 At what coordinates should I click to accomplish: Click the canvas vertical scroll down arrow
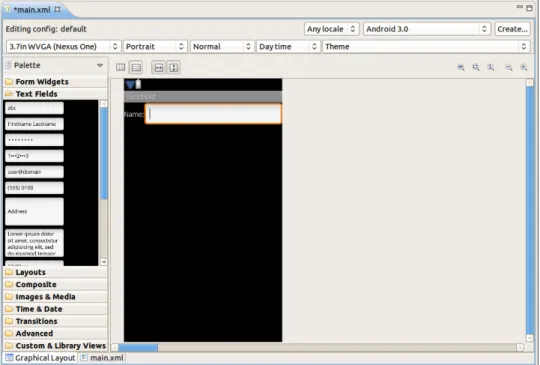tap(530, 338)
